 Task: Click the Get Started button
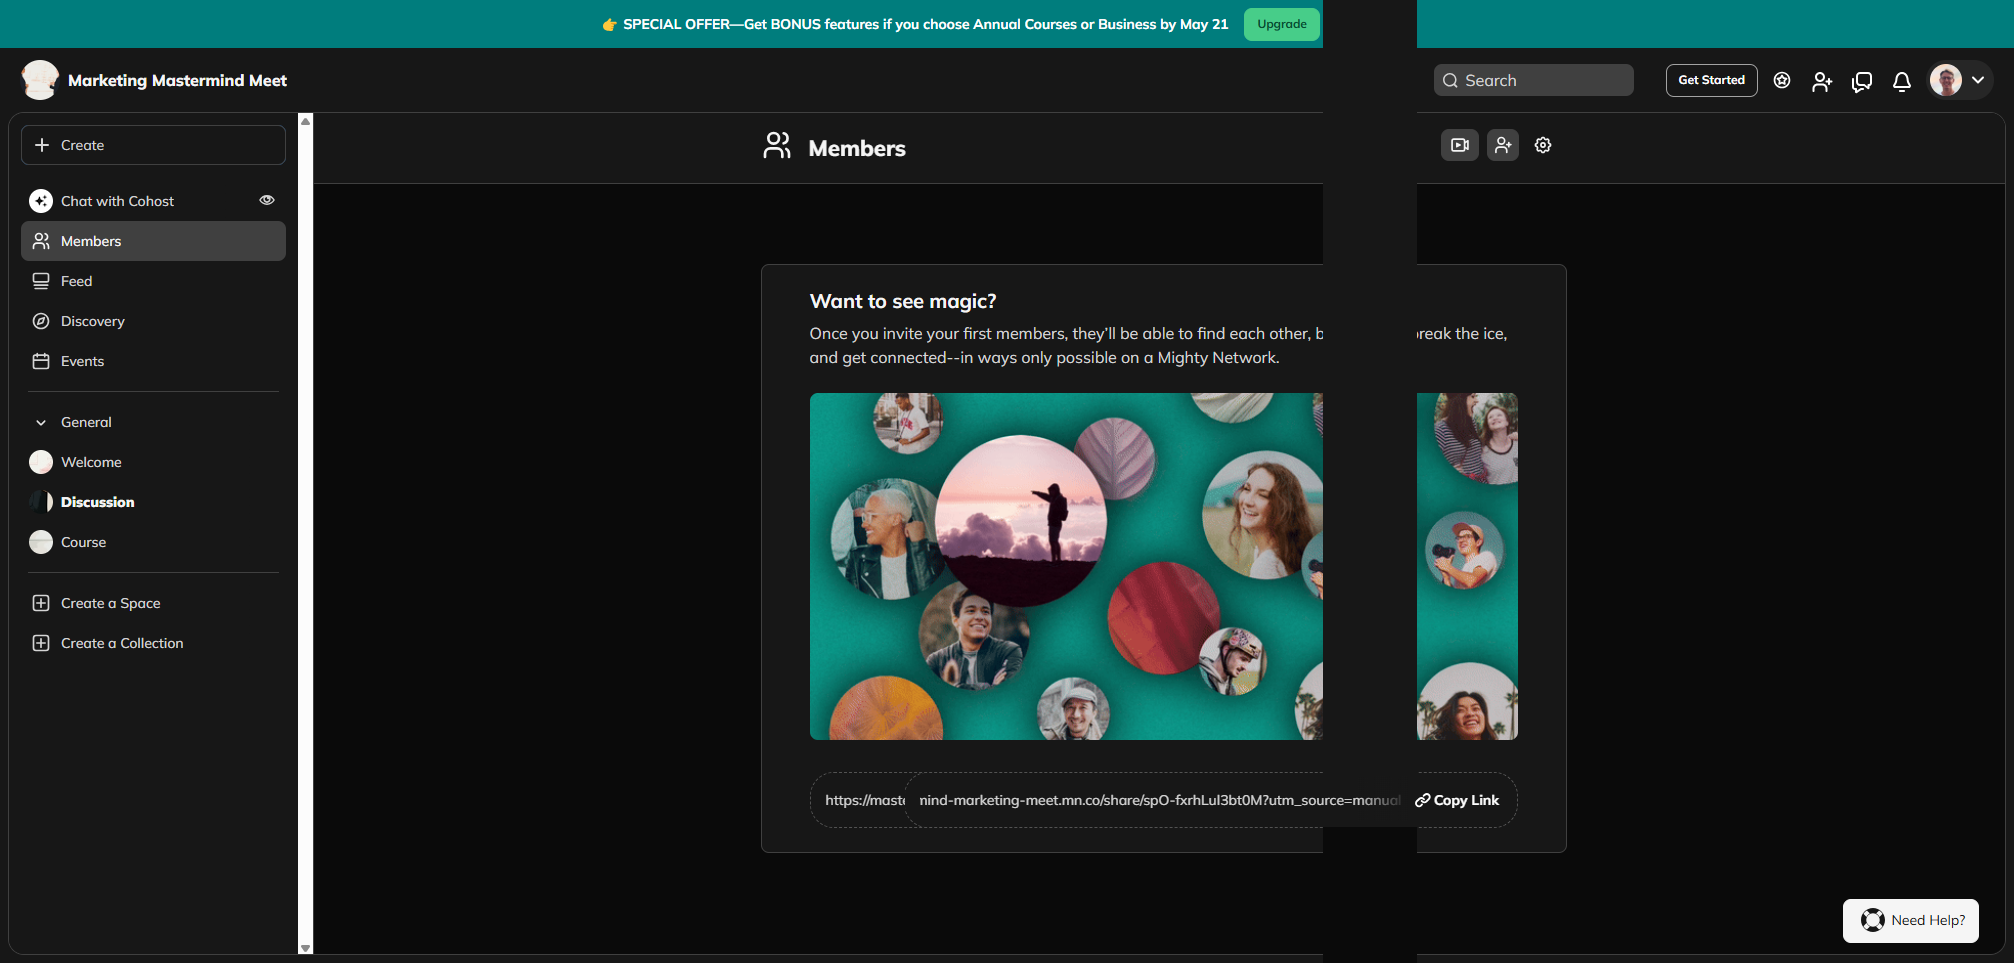[x=1710, y=80]
